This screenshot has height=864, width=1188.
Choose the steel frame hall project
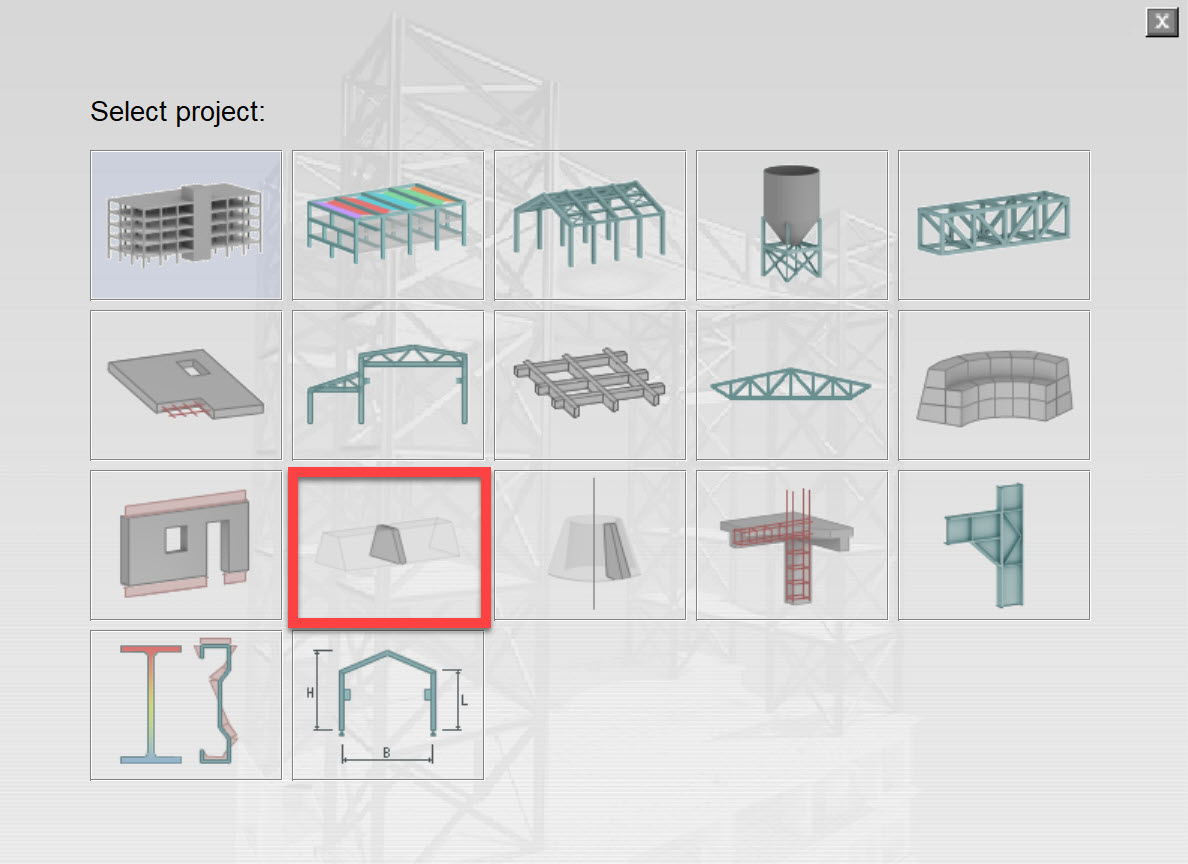589,224
